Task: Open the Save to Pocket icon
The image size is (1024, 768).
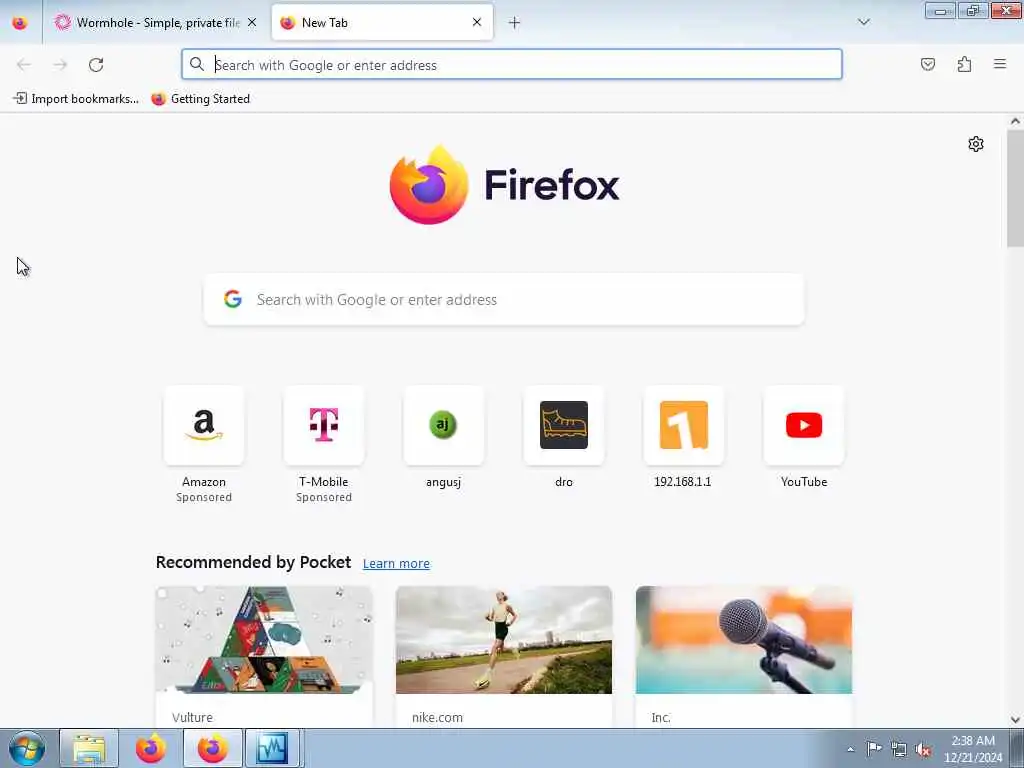Action: 927,64
